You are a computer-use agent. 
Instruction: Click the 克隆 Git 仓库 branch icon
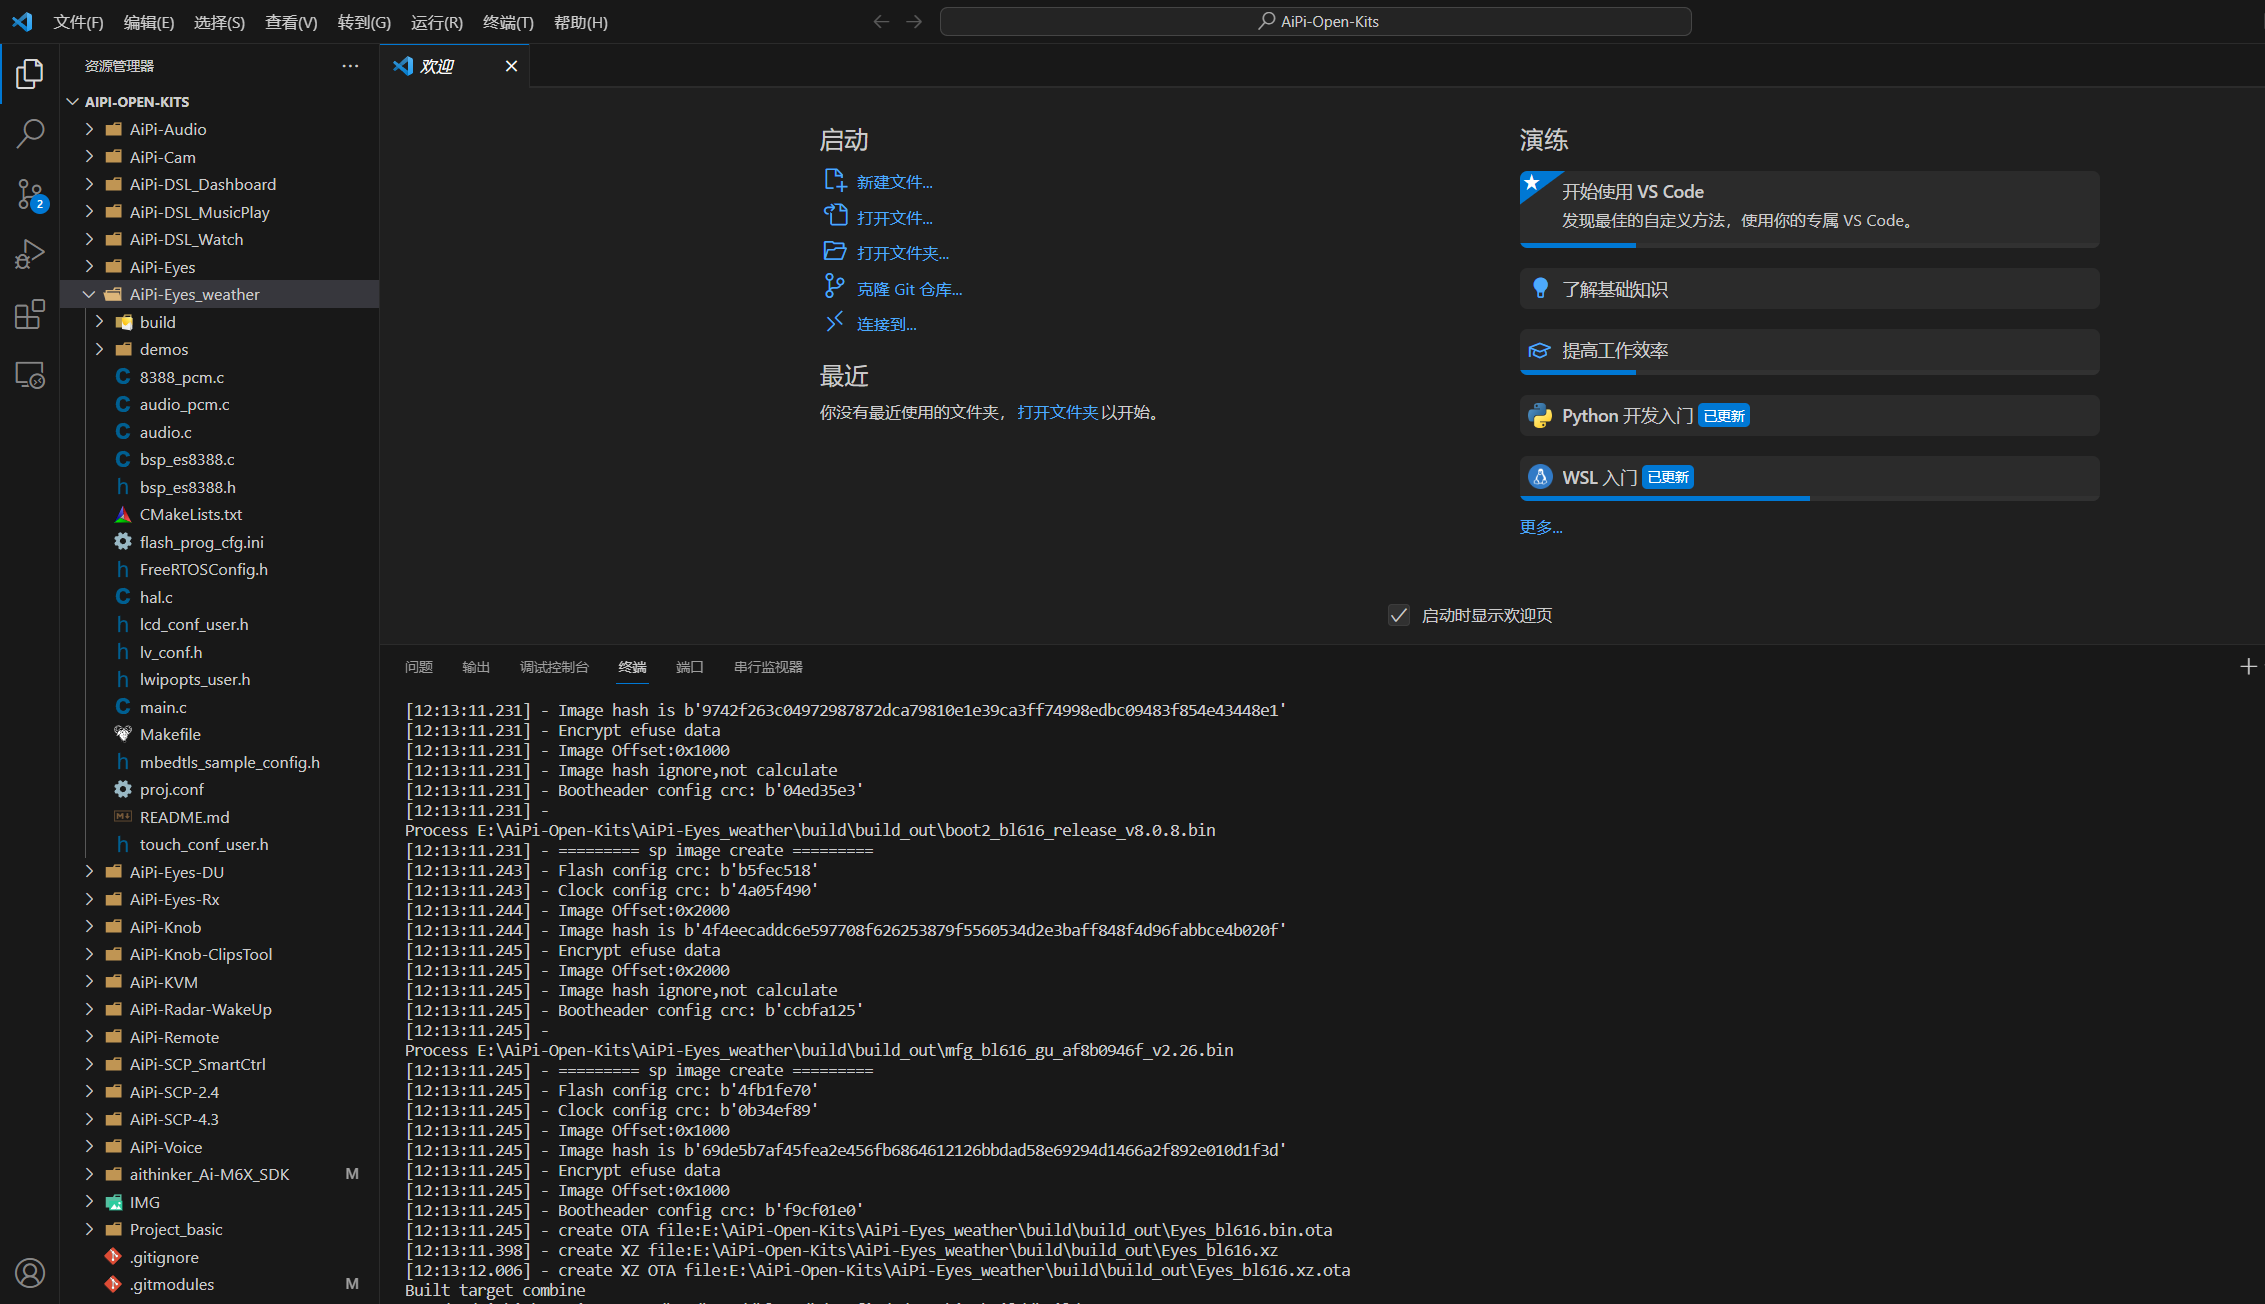tap(835, 287)
